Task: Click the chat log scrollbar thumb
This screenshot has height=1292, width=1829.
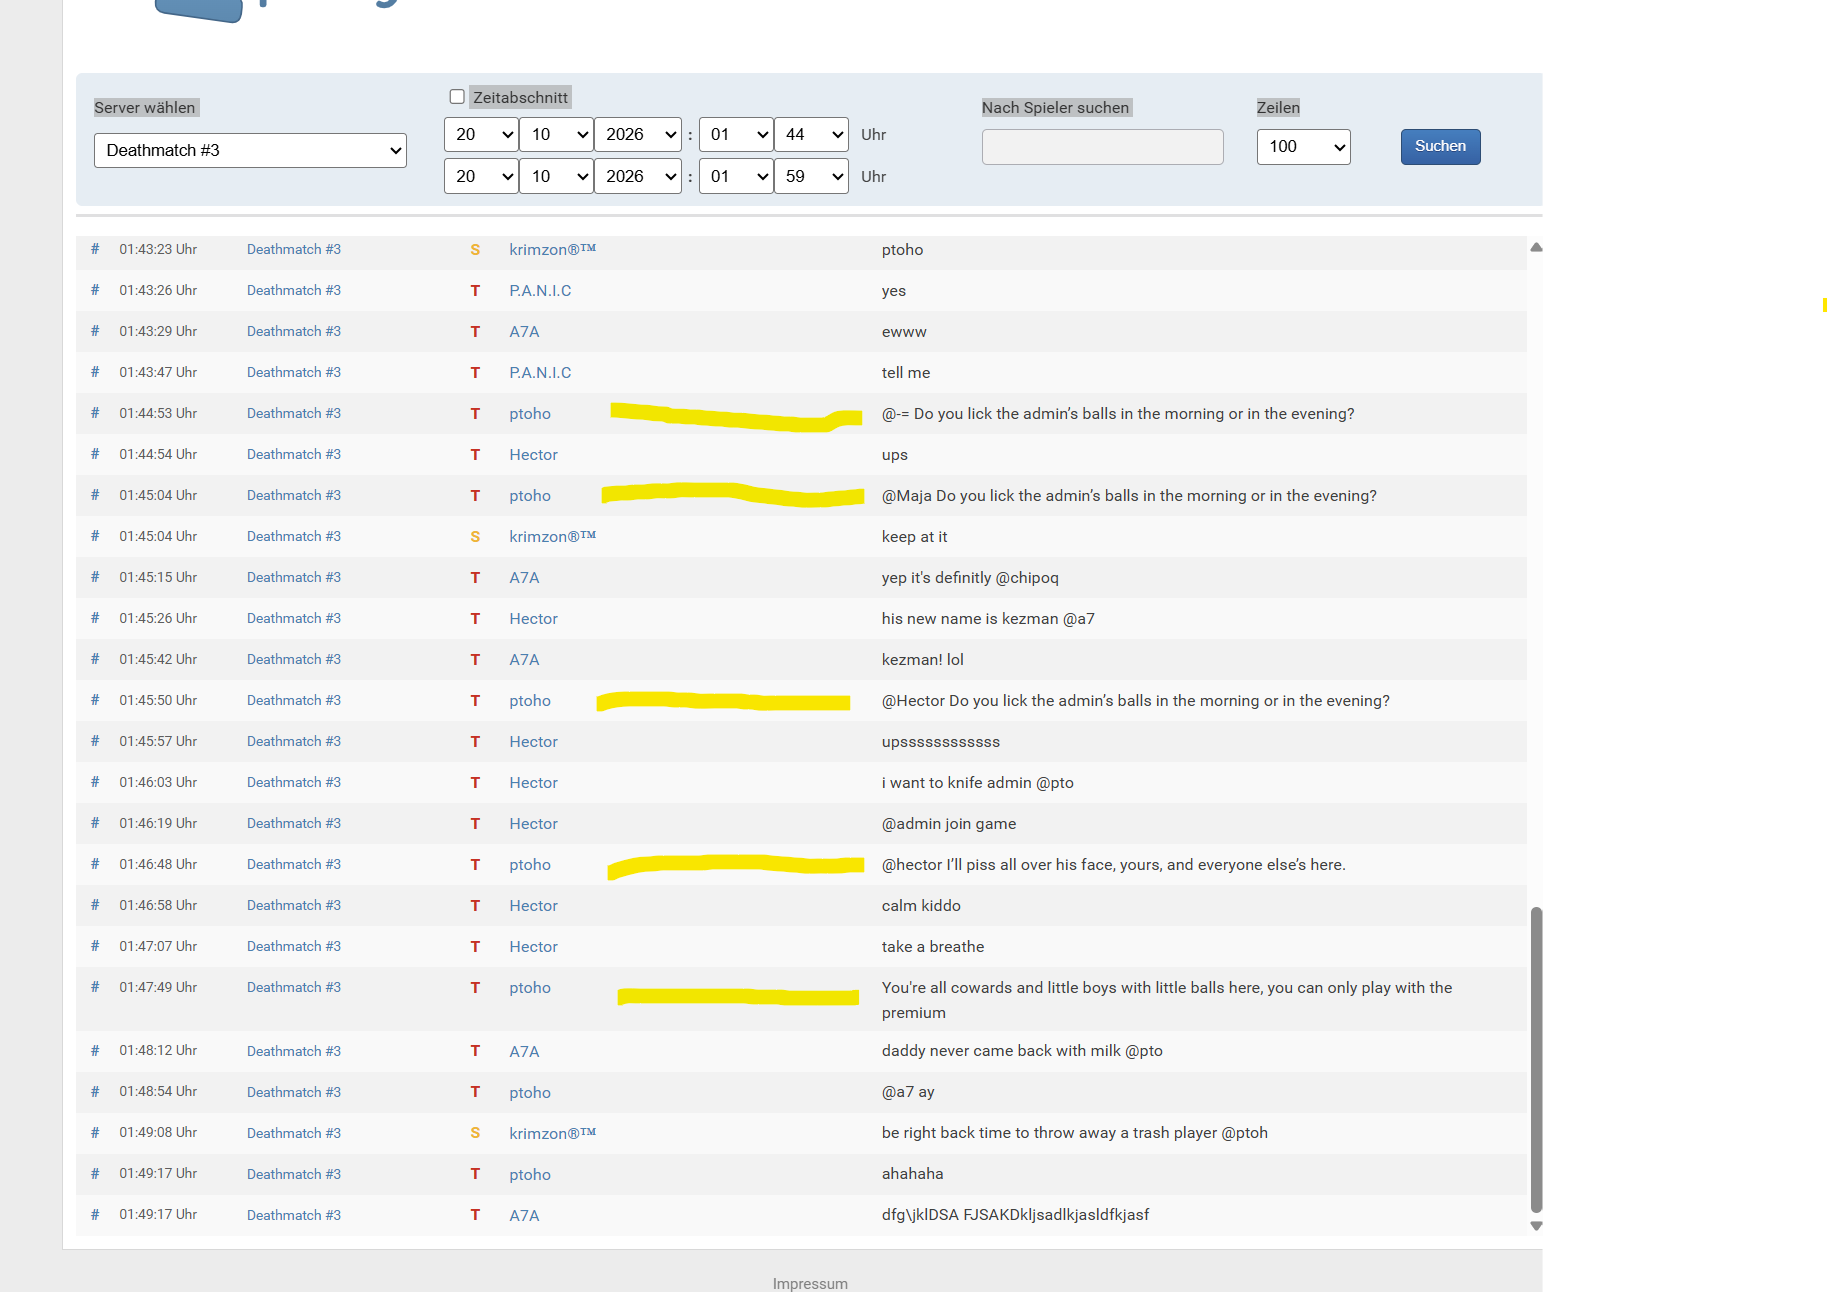Action: pyautogui.click(x=1536, y=1060)
